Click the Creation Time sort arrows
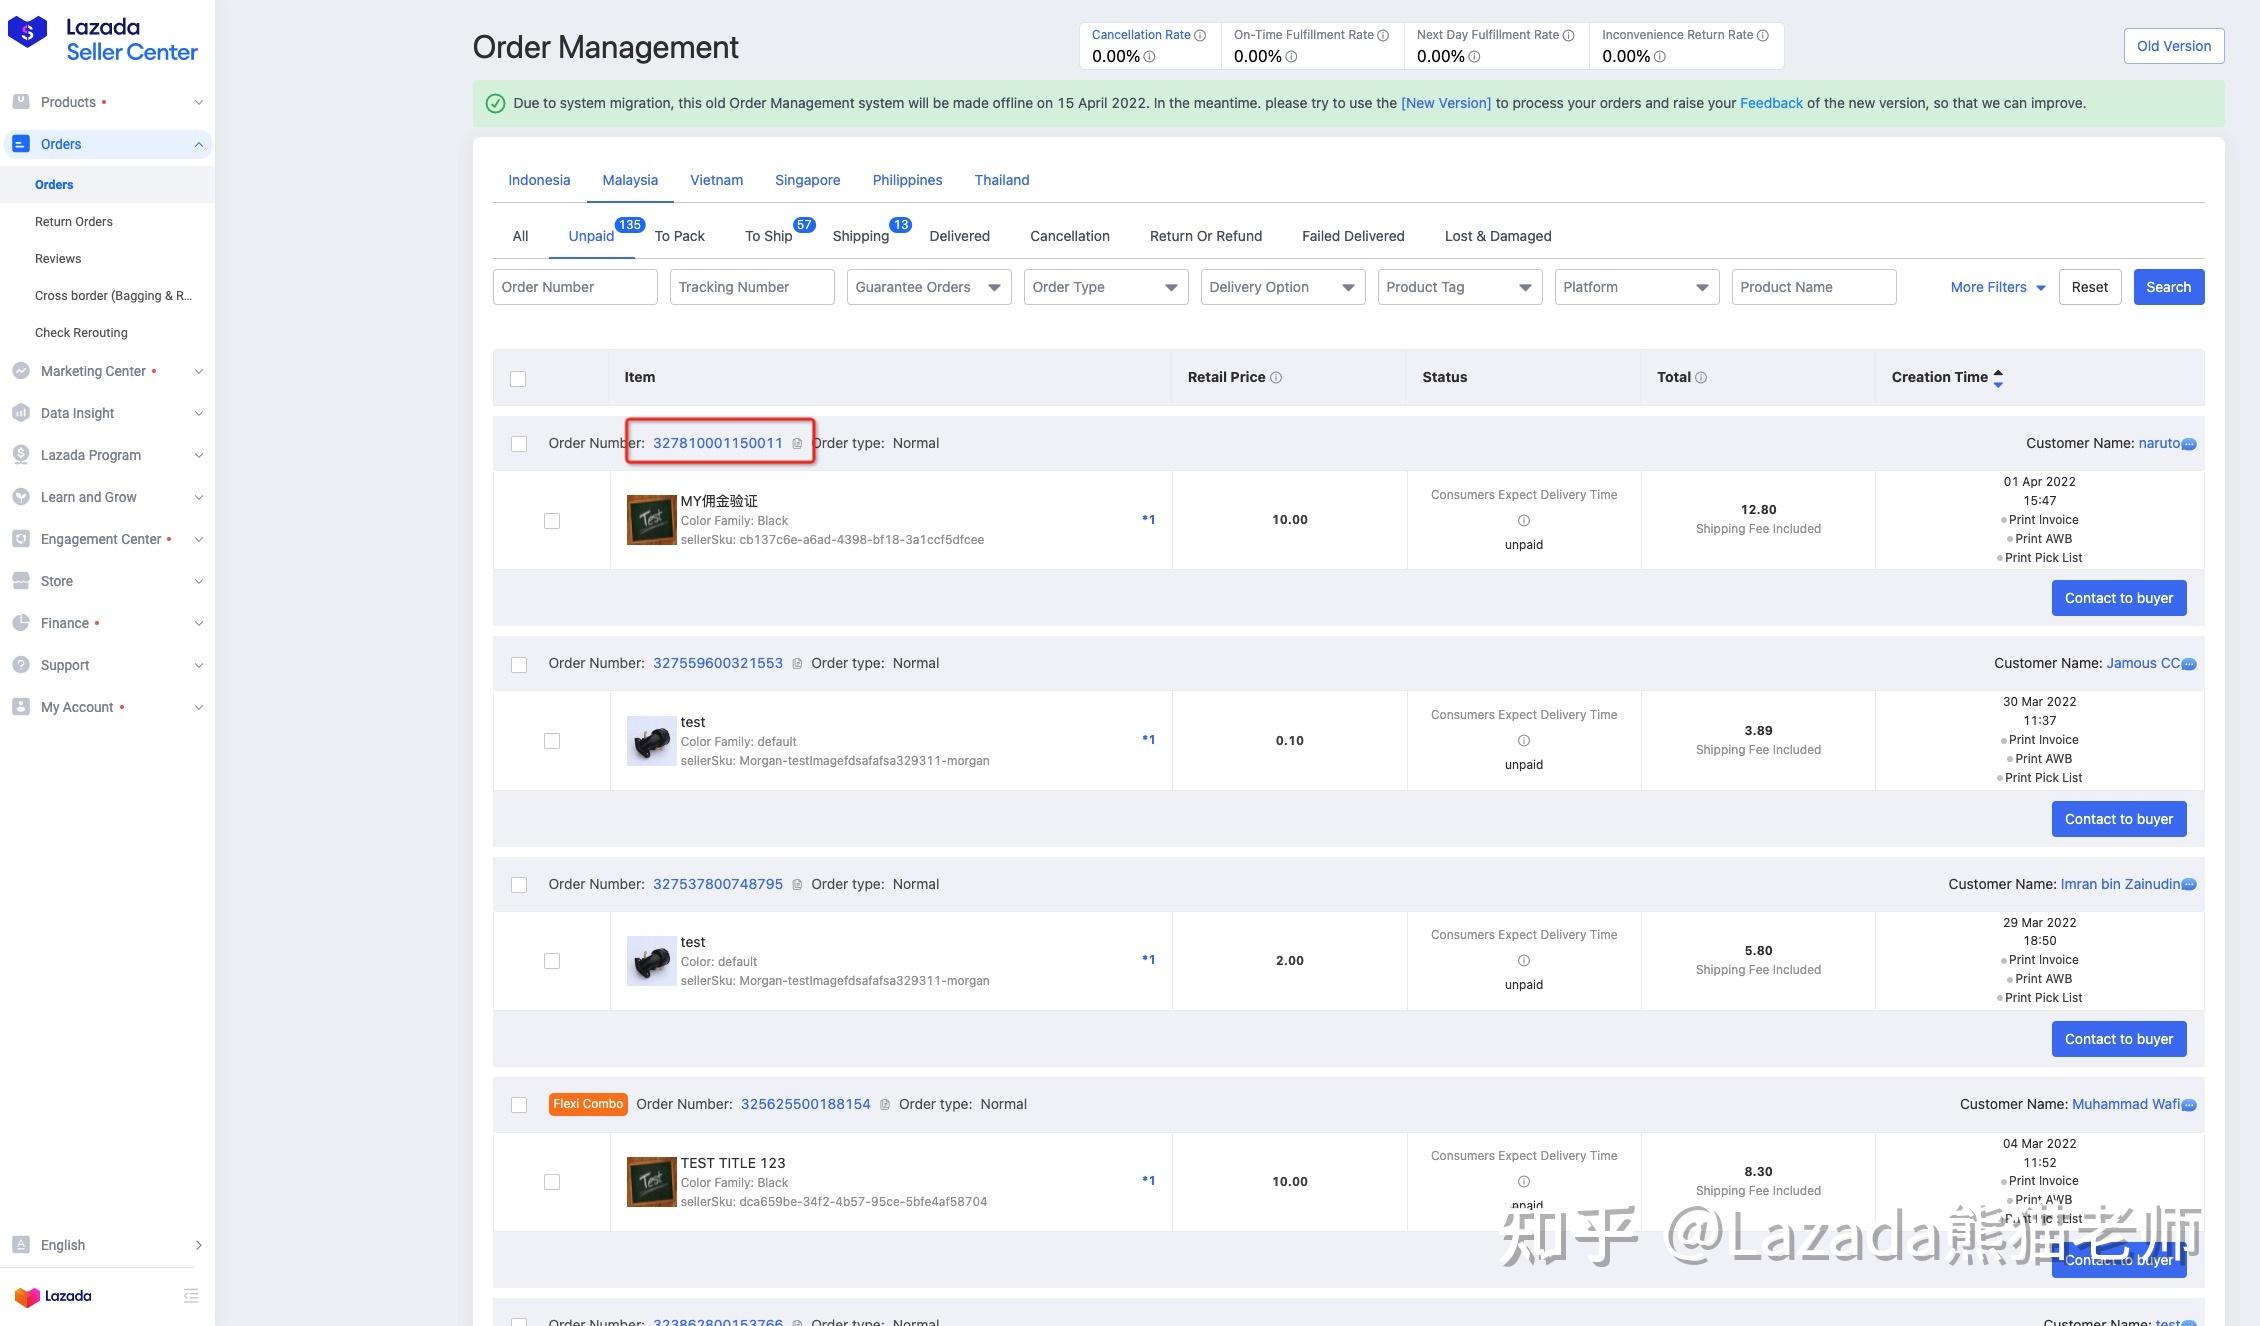2260x1326 pixels. (x=1998, y=378)
